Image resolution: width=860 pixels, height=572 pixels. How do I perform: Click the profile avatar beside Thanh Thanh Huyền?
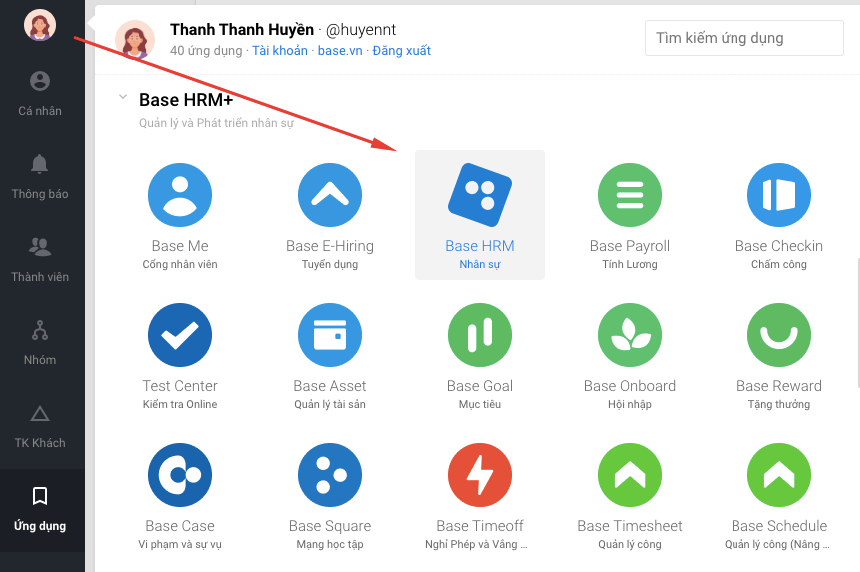135,39
